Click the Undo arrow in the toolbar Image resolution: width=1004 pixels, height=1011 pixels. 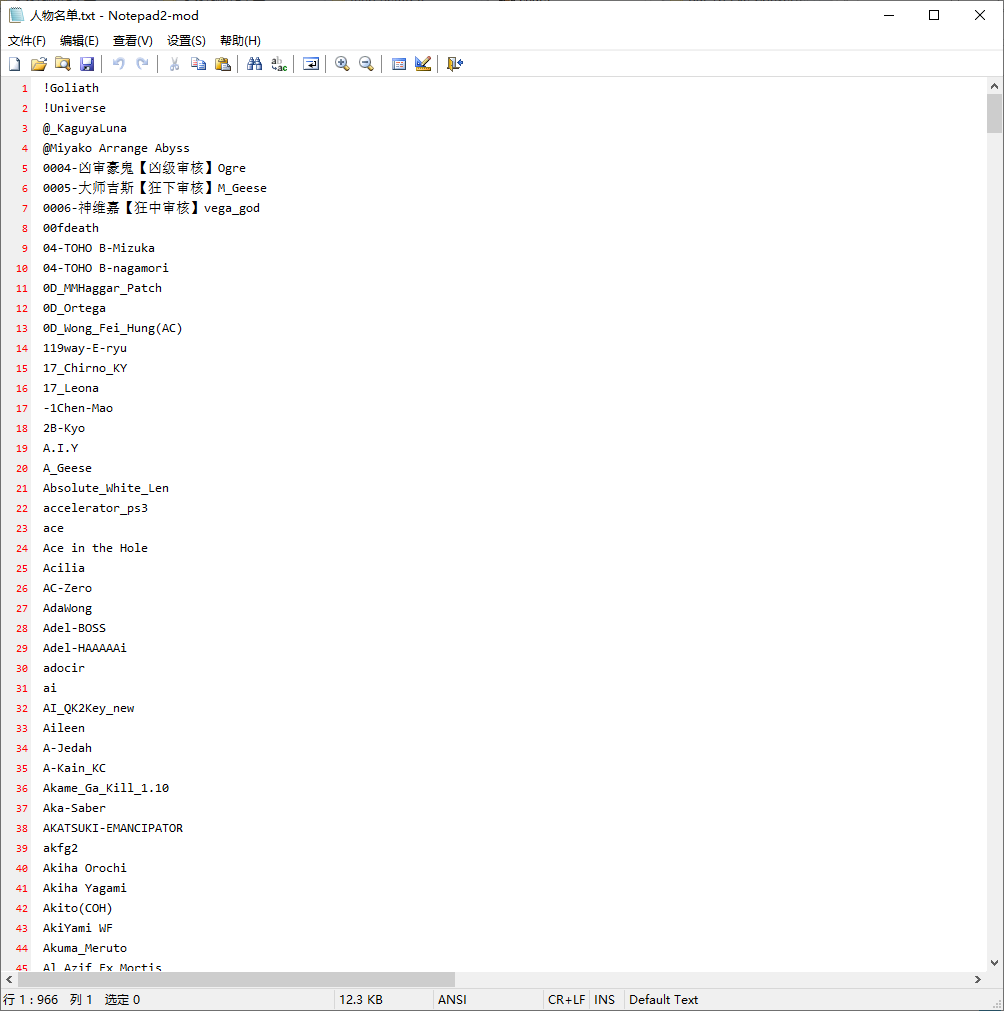pos(119,64)
